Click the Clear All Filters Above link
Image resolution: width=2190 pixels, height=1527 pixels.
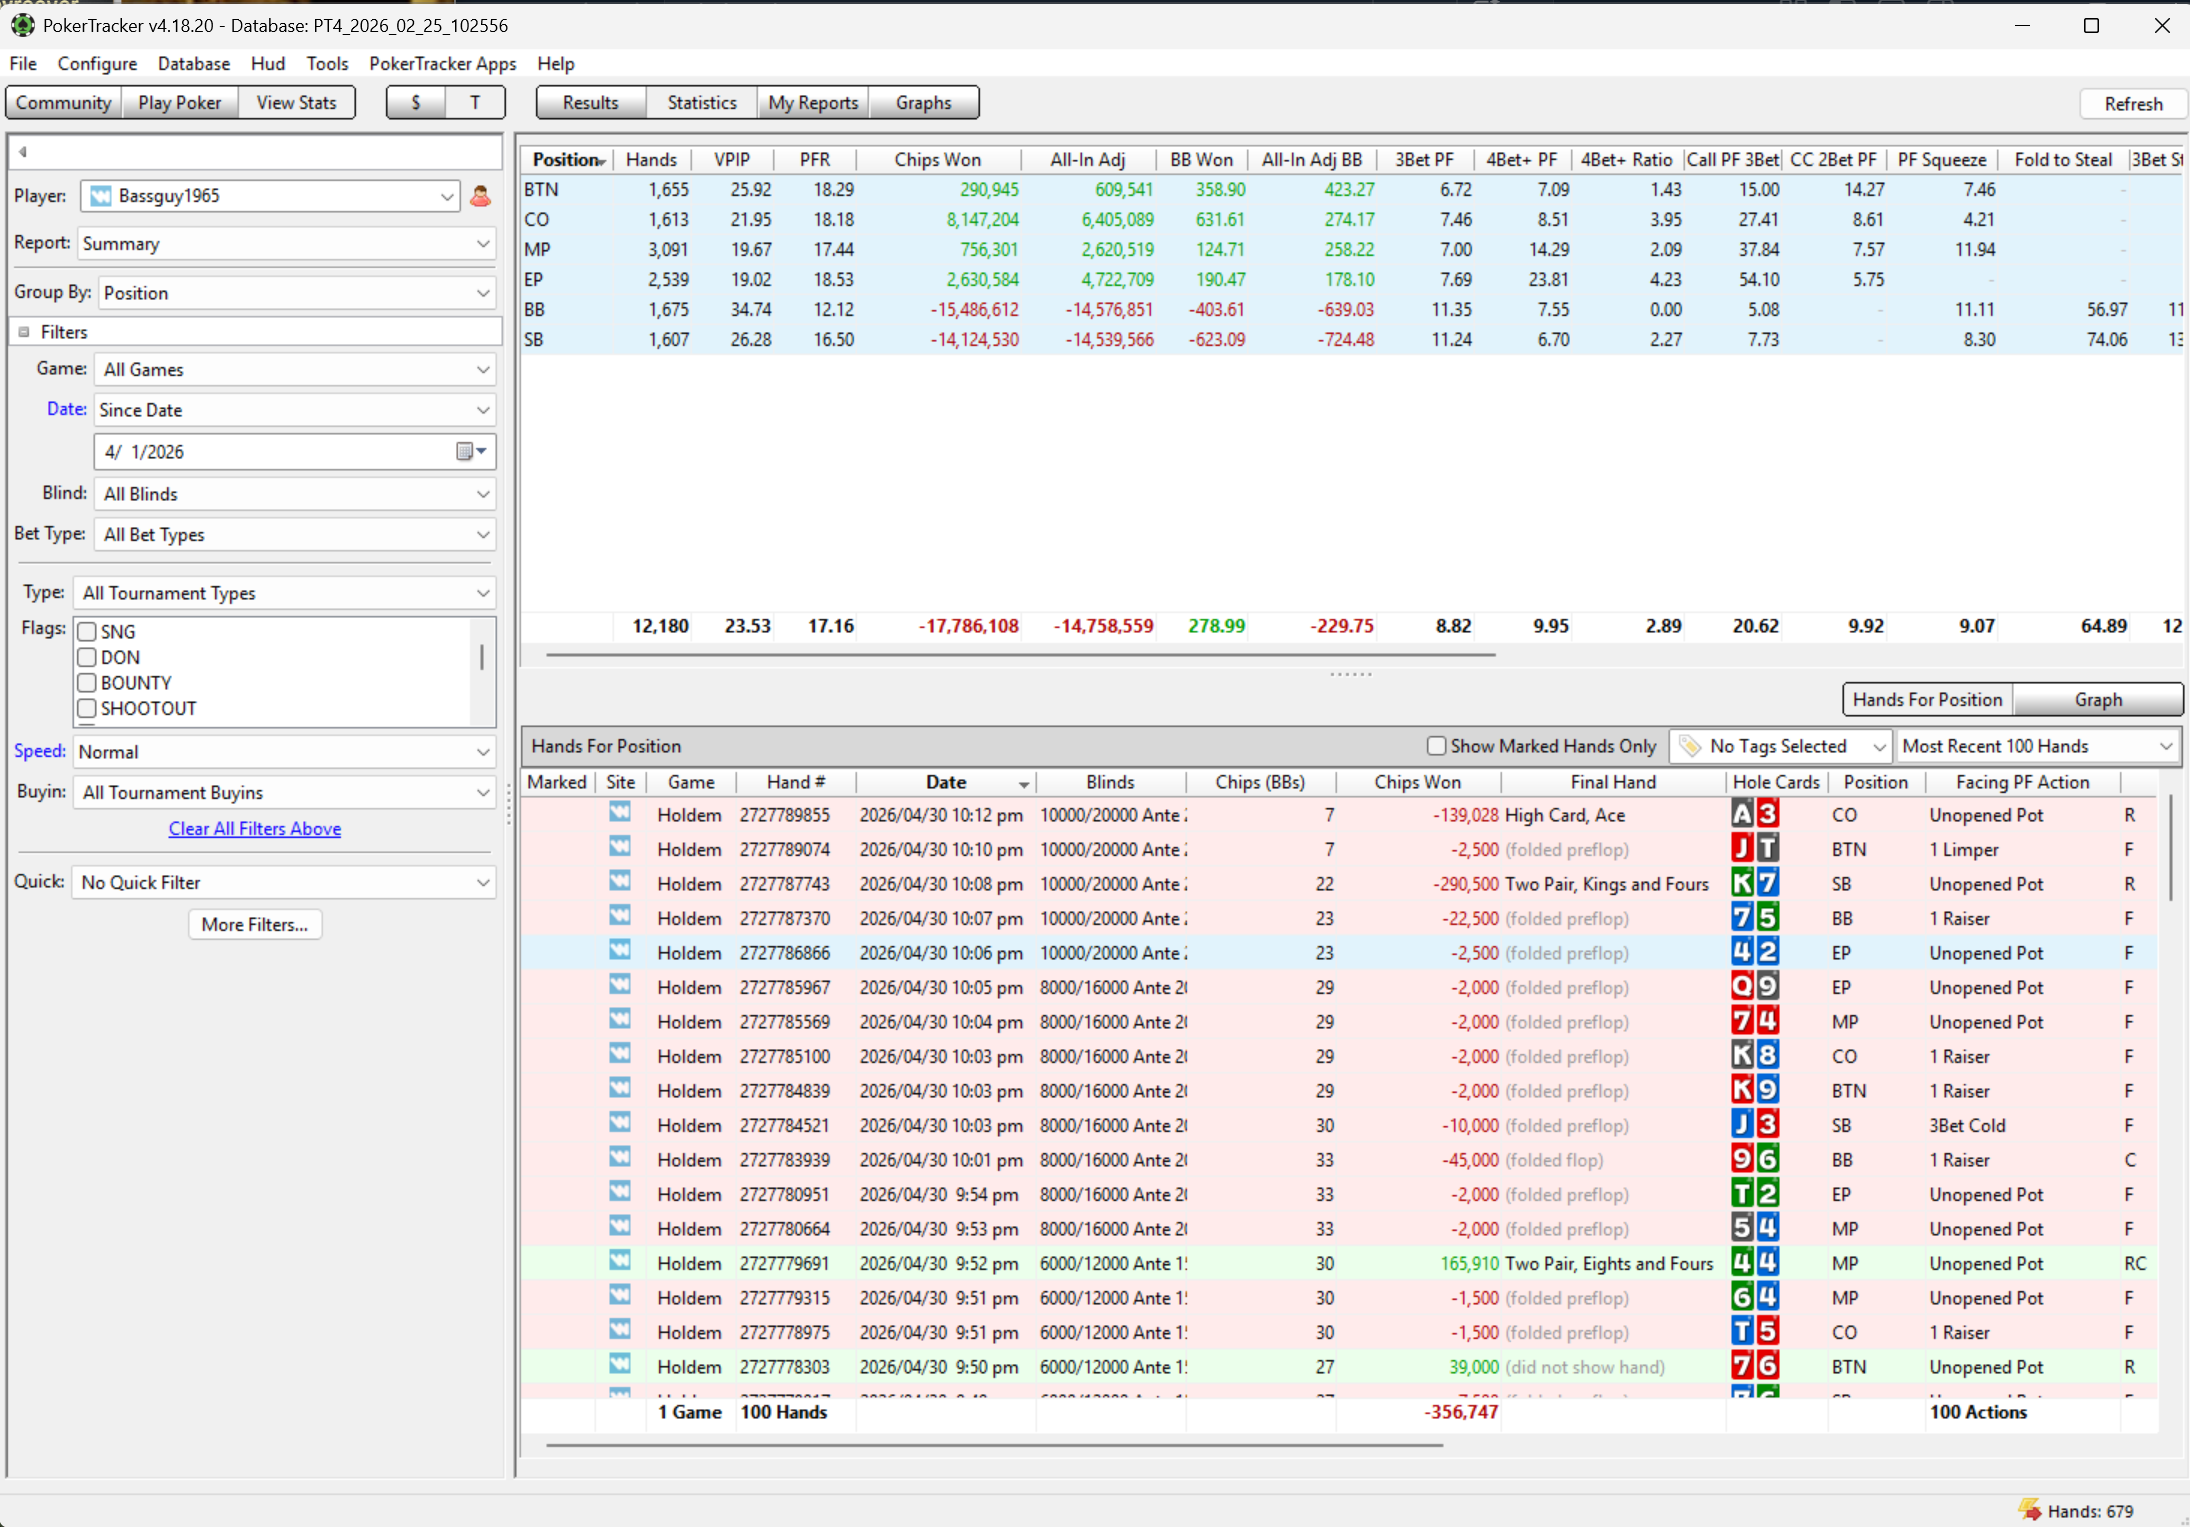click(x=255, y=829)
